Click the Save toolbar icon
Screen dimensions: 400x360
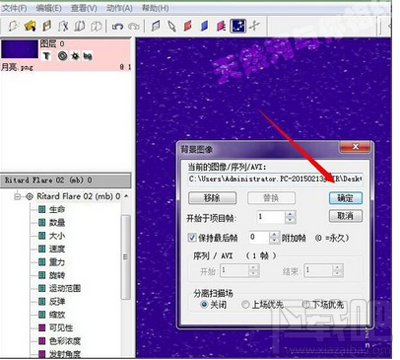pos(47,26)
